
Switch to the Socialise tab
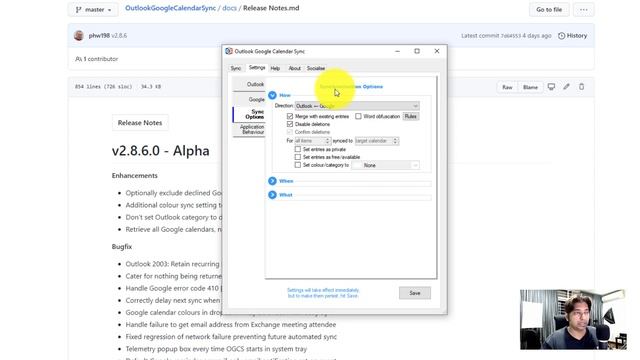coord(316,69)
